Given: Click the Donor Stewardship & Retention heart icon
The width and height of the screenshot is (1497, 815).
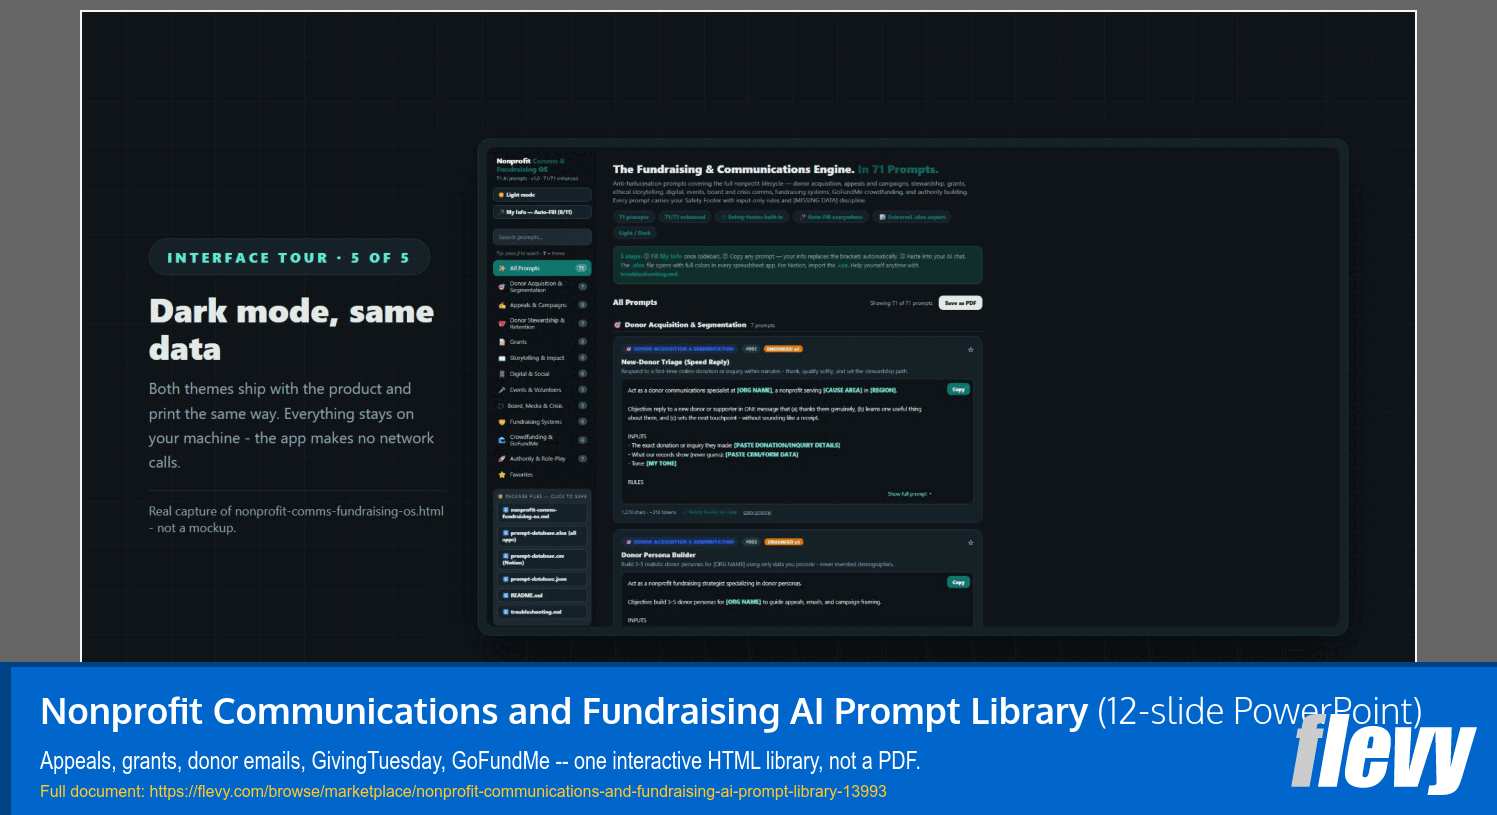Looking at the screenshot, I should (x=501, y=323).
